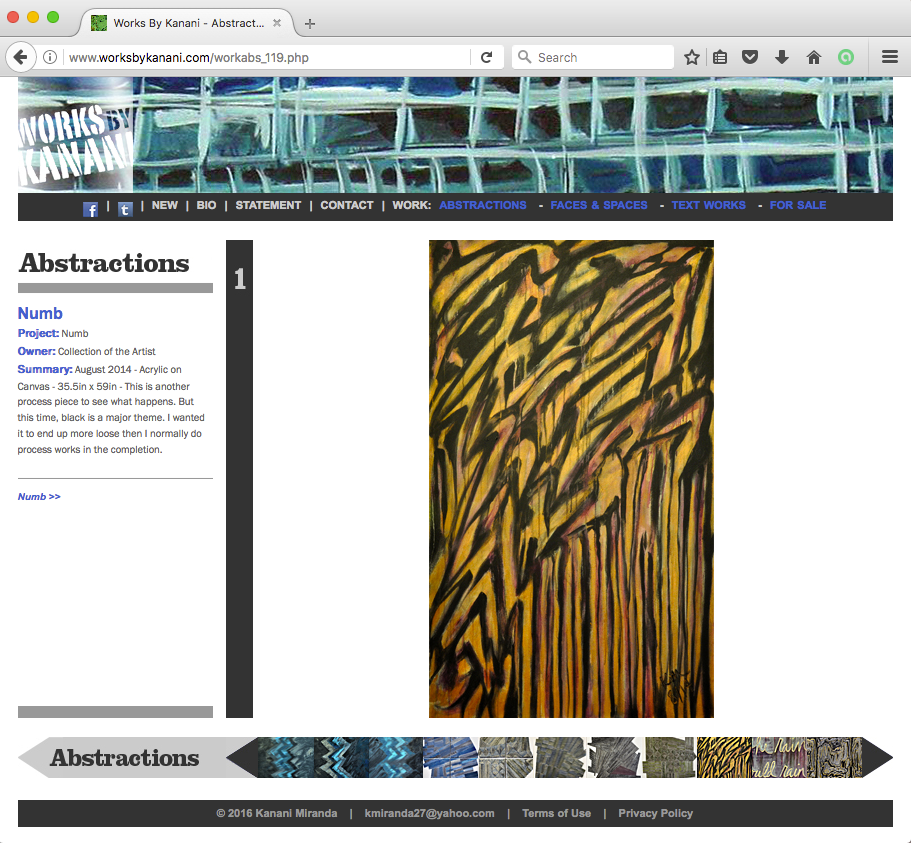
Task: Go back with the browser back arrow
Action: tap(20, 58)
